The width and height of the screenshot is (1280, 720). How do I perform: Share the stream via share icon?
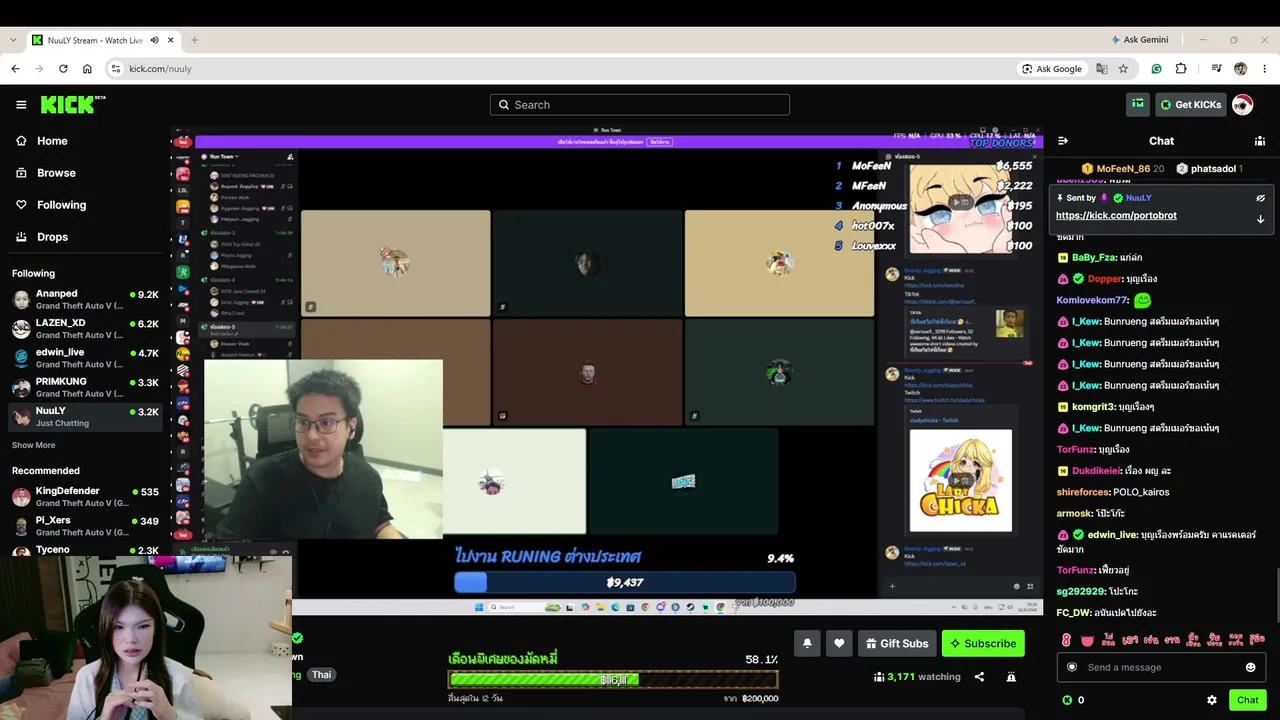tap(979, 677)
